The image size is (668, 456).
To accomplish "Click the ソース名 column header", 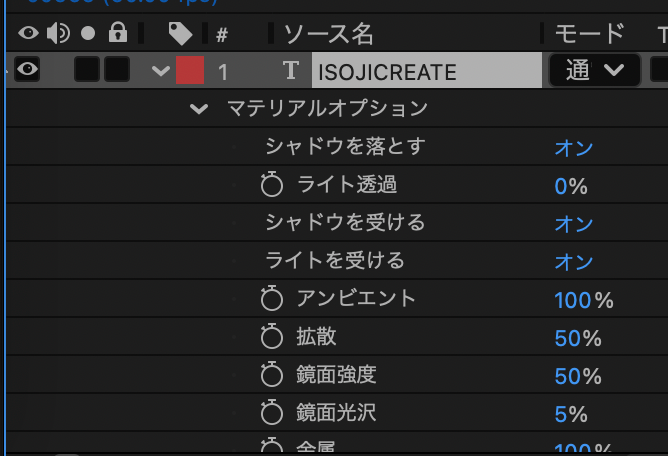I will (x=329, y=35).
